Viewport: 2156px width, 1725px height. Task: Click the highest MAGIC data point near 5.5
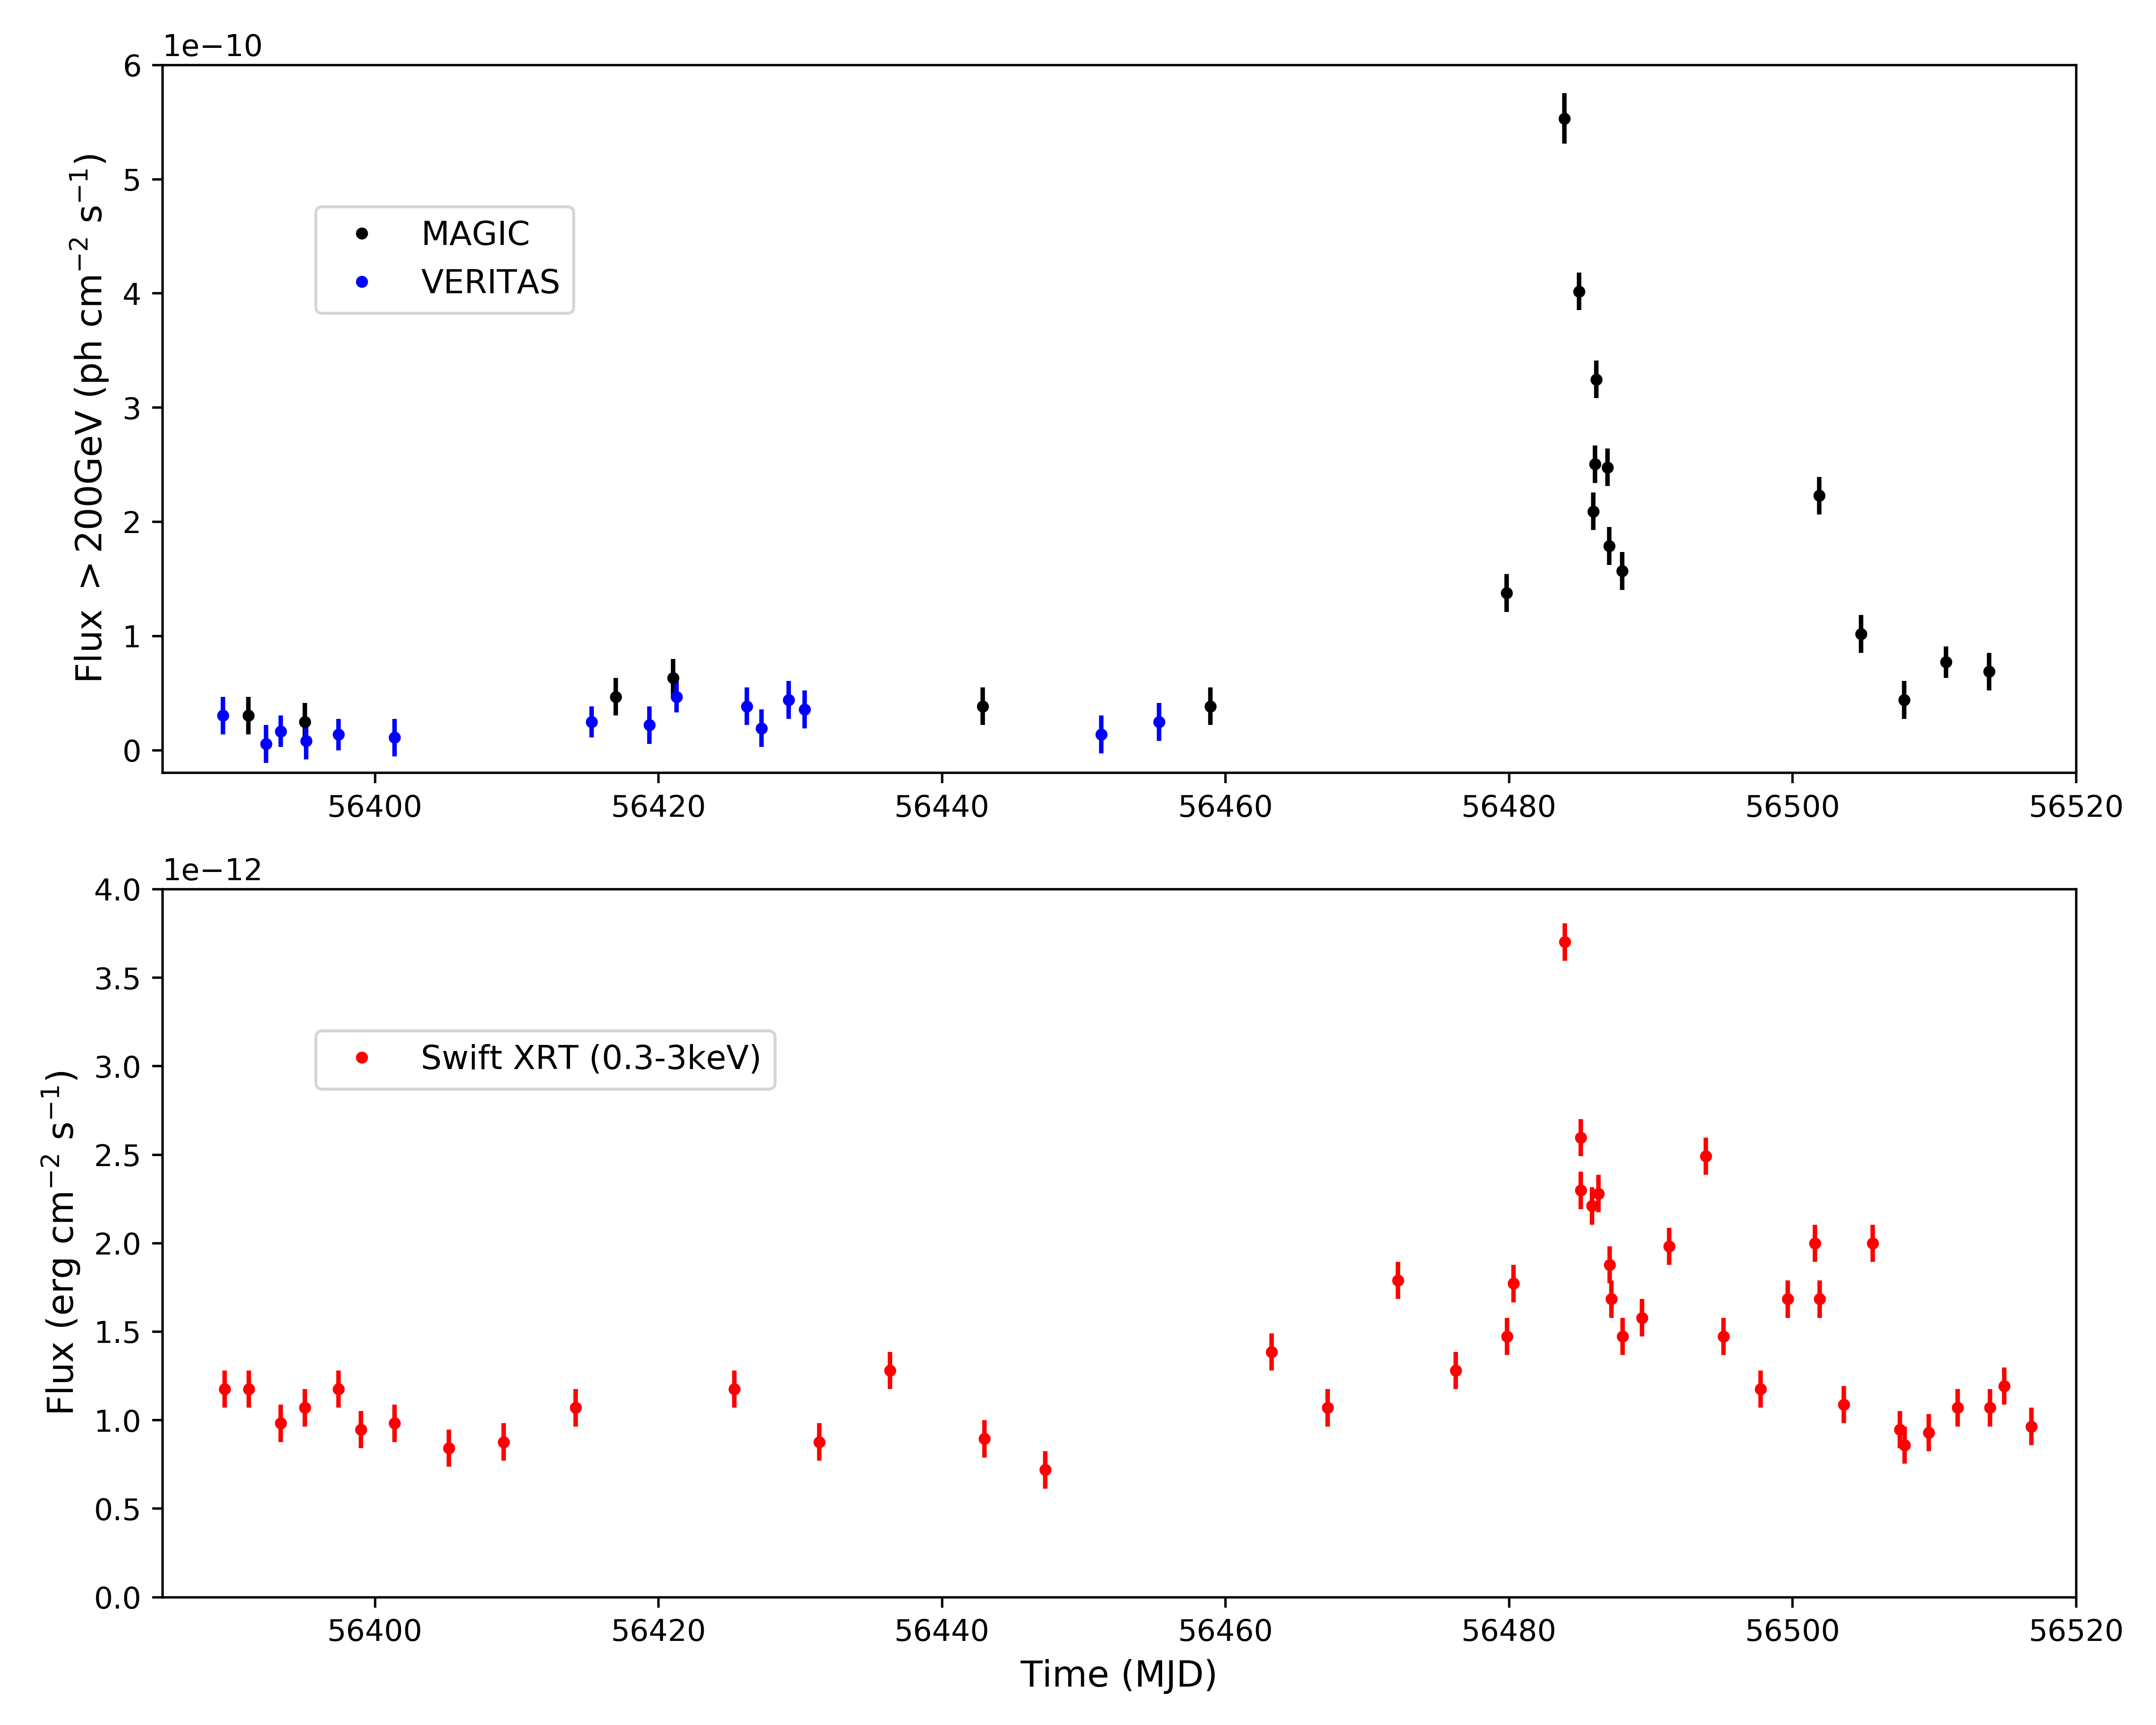tap(1564, 119)
